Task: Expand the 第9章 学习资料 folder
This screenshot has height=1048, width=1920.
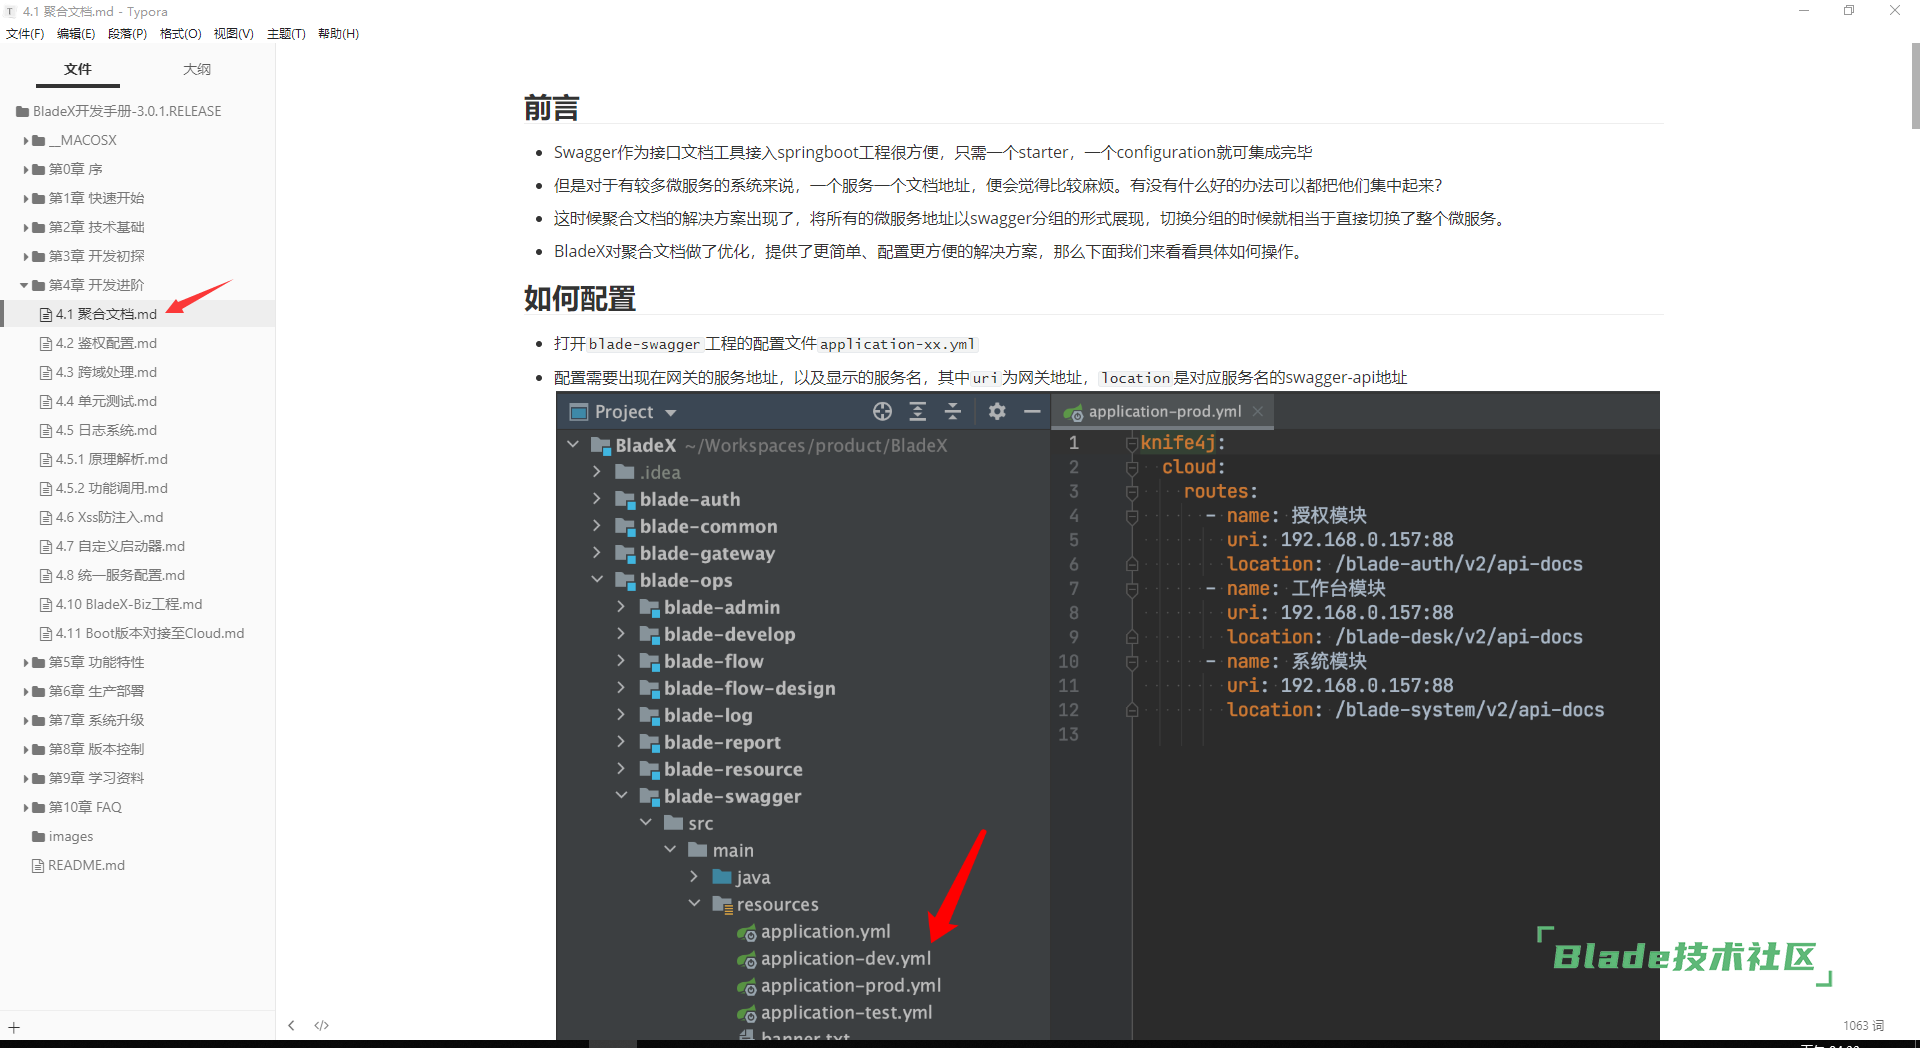Action: point(26,778)
